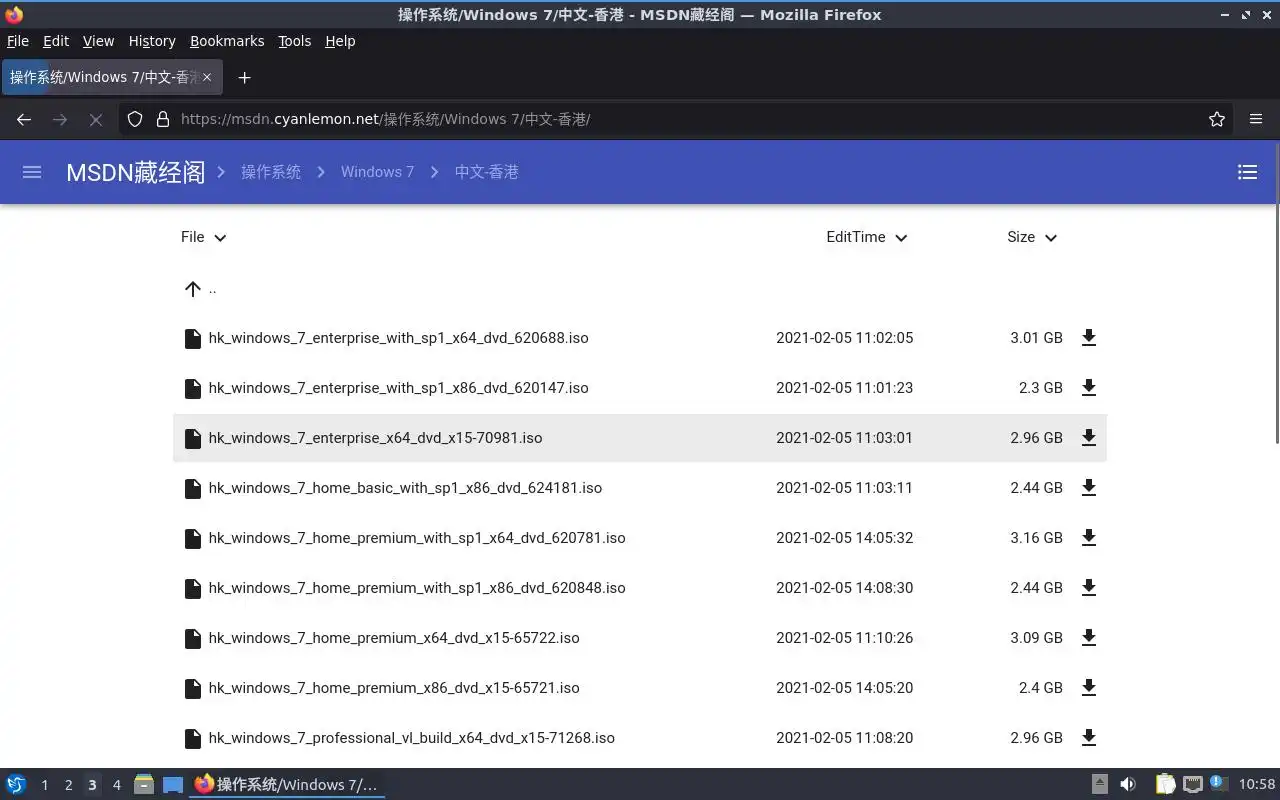
Task: Download hk_windows_7_home_premium_with_sp1_x86_dvd_620848.iso
Action: (1089, 588)
